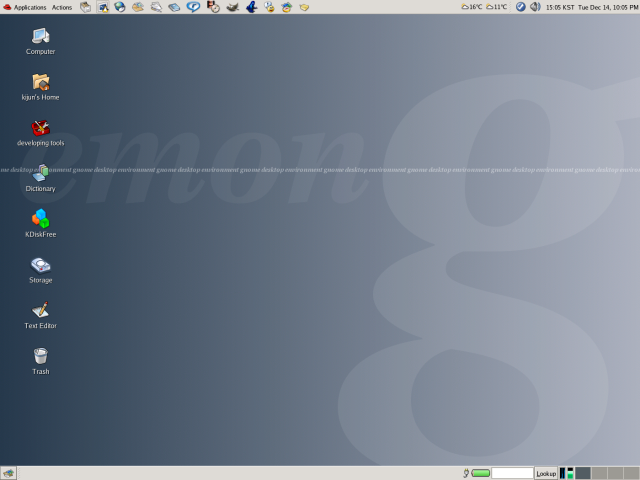This screenshot has height=480, width=640.
Task: Click the green battery charge indicator
Action: coord(480,473)
